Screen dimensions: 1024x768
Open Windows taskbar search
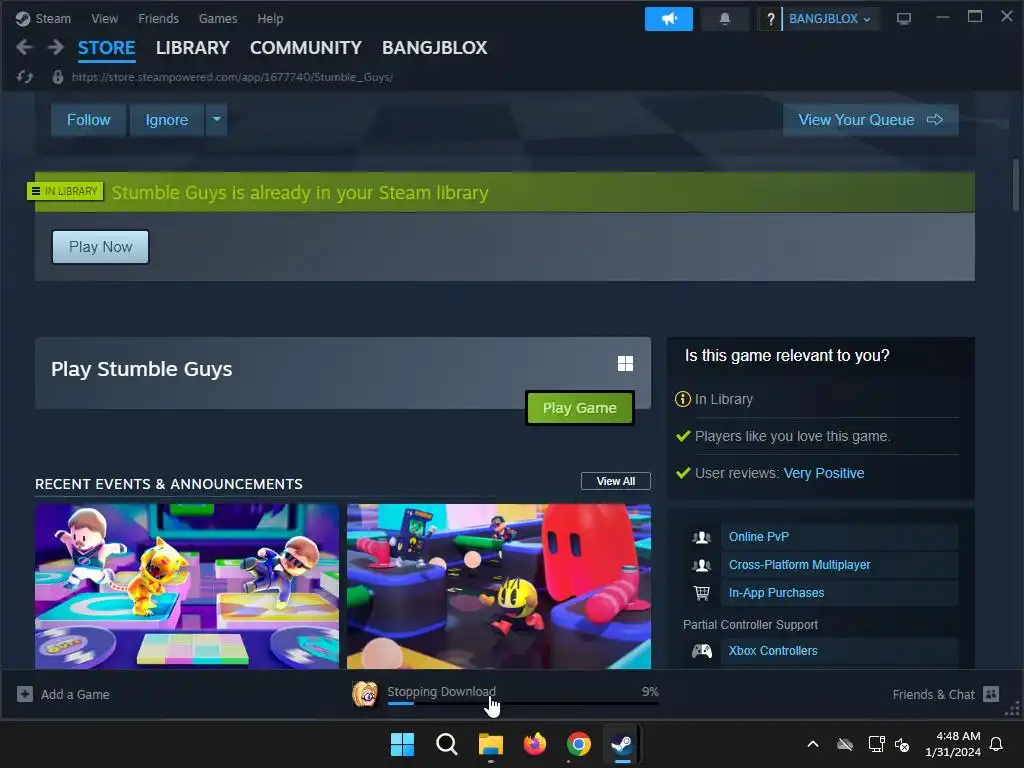(x=447, y=744)
